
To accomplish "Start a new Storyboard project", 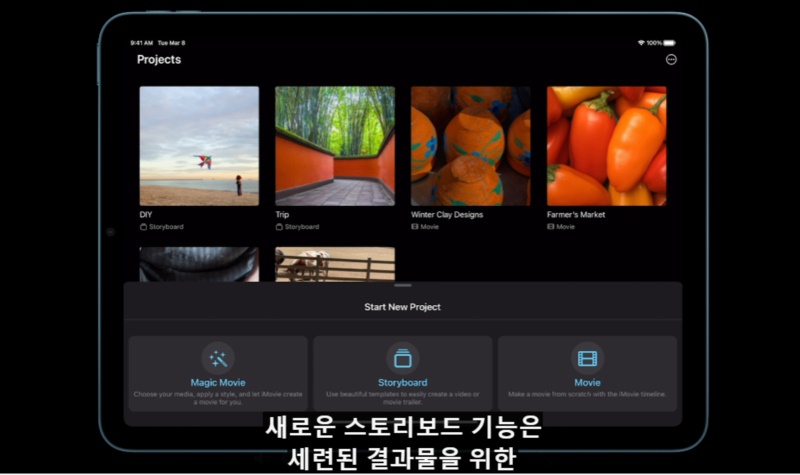I will (403, 373).
